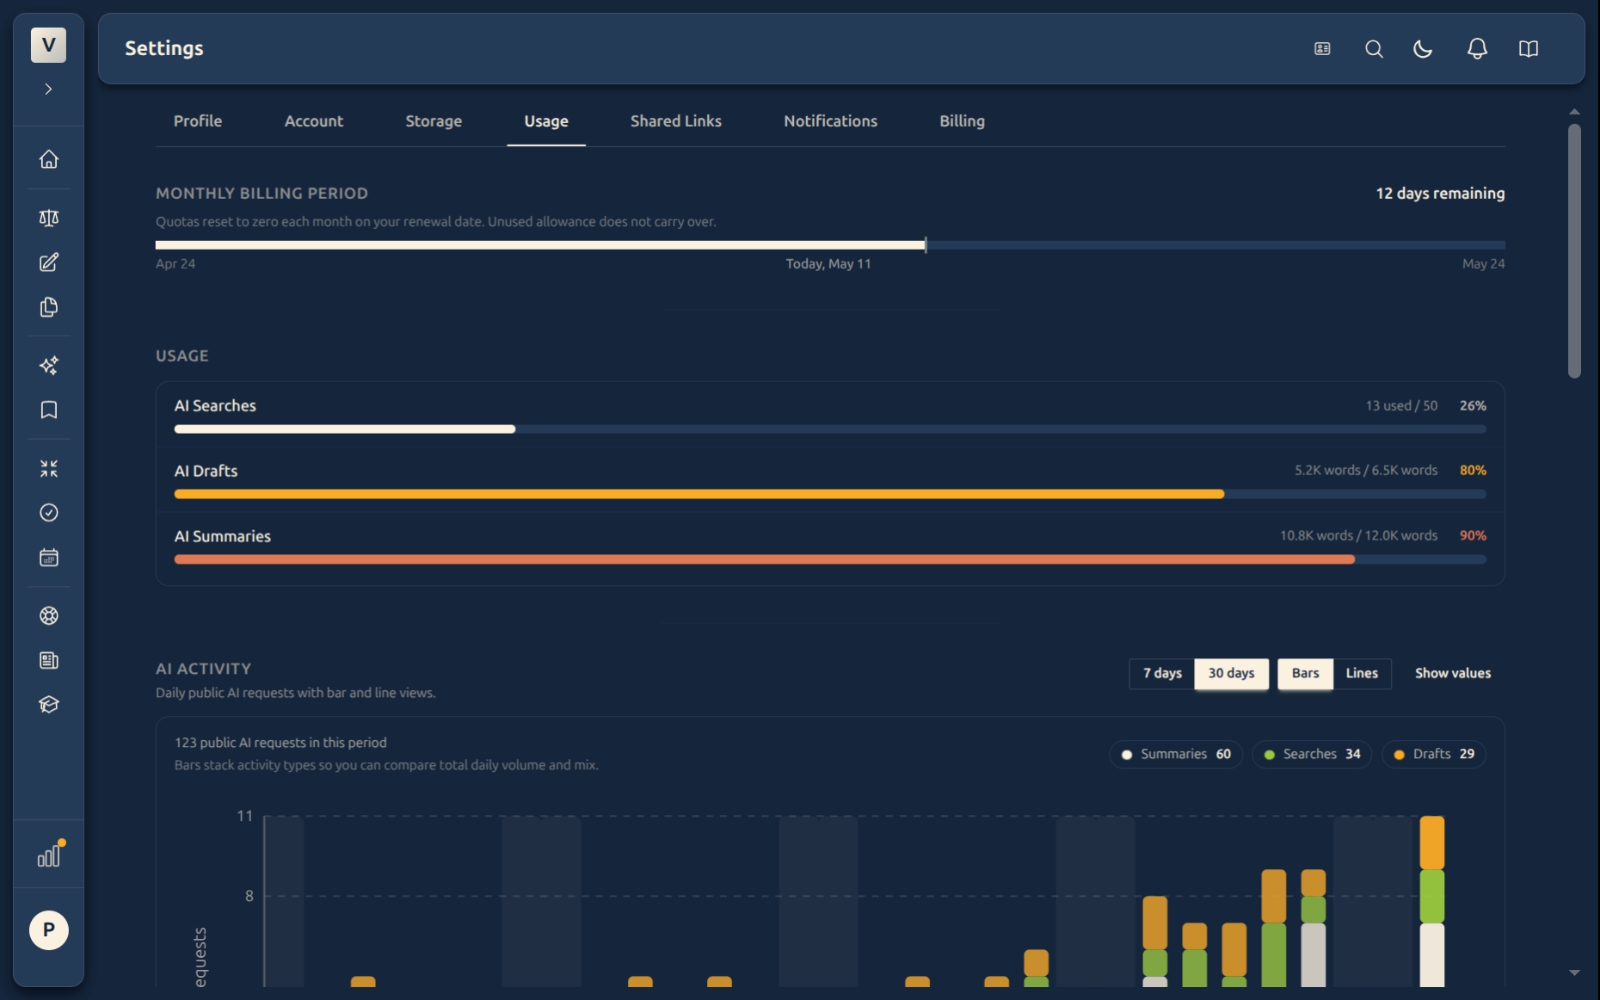Click the collapse arrows icon in sidebar
This screenshot has width=1600, height=1000.
click(x=48, y=468)
